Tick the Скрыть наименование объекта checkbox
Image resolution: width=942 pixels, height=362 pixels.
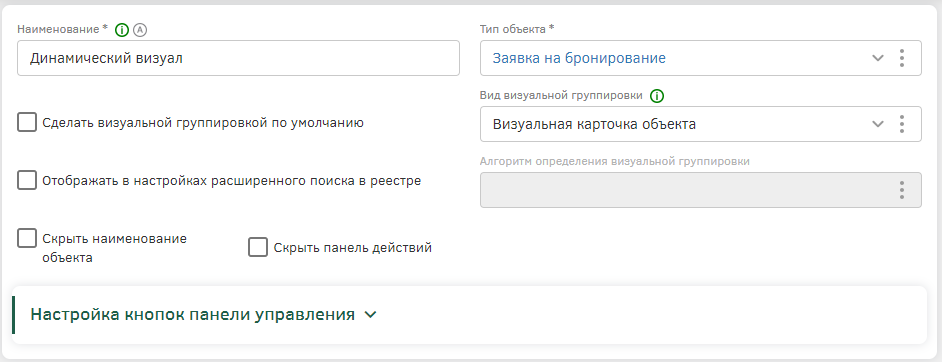click(26, 238)
